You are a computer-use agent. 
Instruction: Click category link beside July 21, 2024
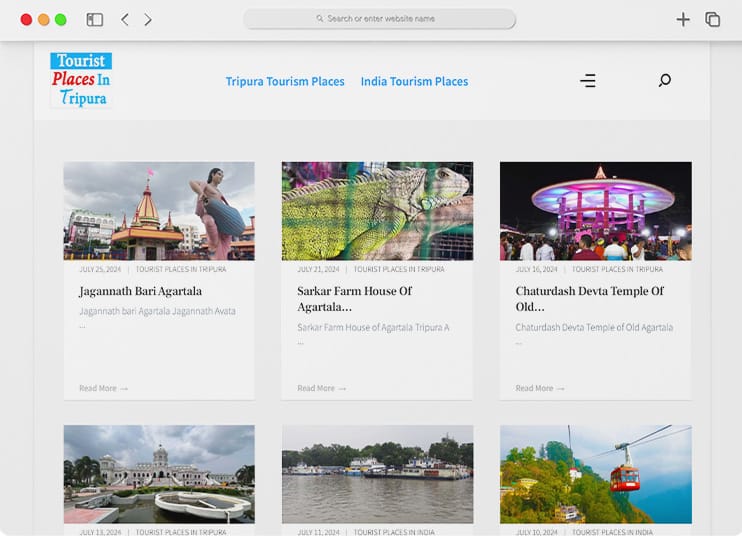point(399,269)
